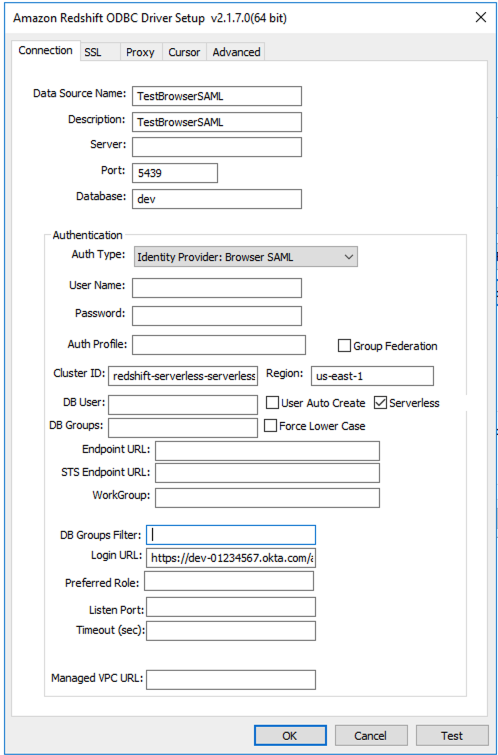Focus the Password input box

217,316
